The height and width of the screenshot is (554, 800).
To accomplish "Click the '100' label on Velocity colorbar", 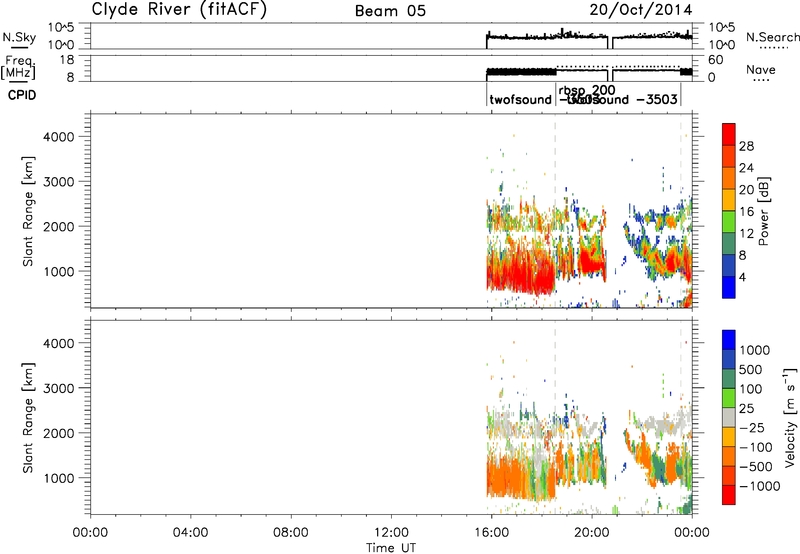I will point(750,389).
